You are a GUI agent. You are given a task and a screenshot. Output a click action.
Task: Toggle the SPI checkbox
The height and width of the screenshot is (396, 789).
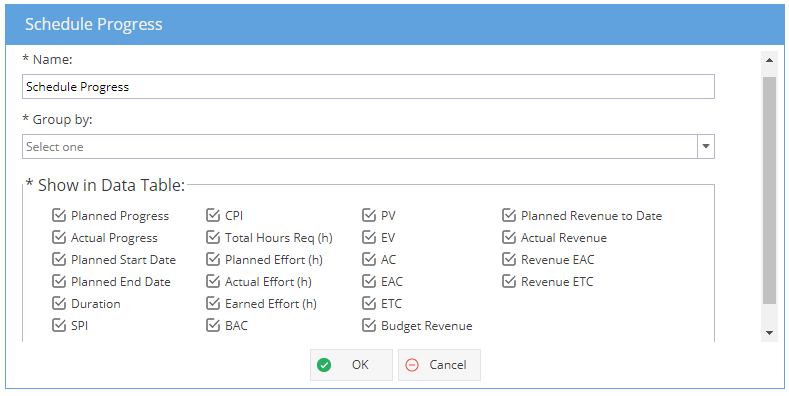[59, 326]
